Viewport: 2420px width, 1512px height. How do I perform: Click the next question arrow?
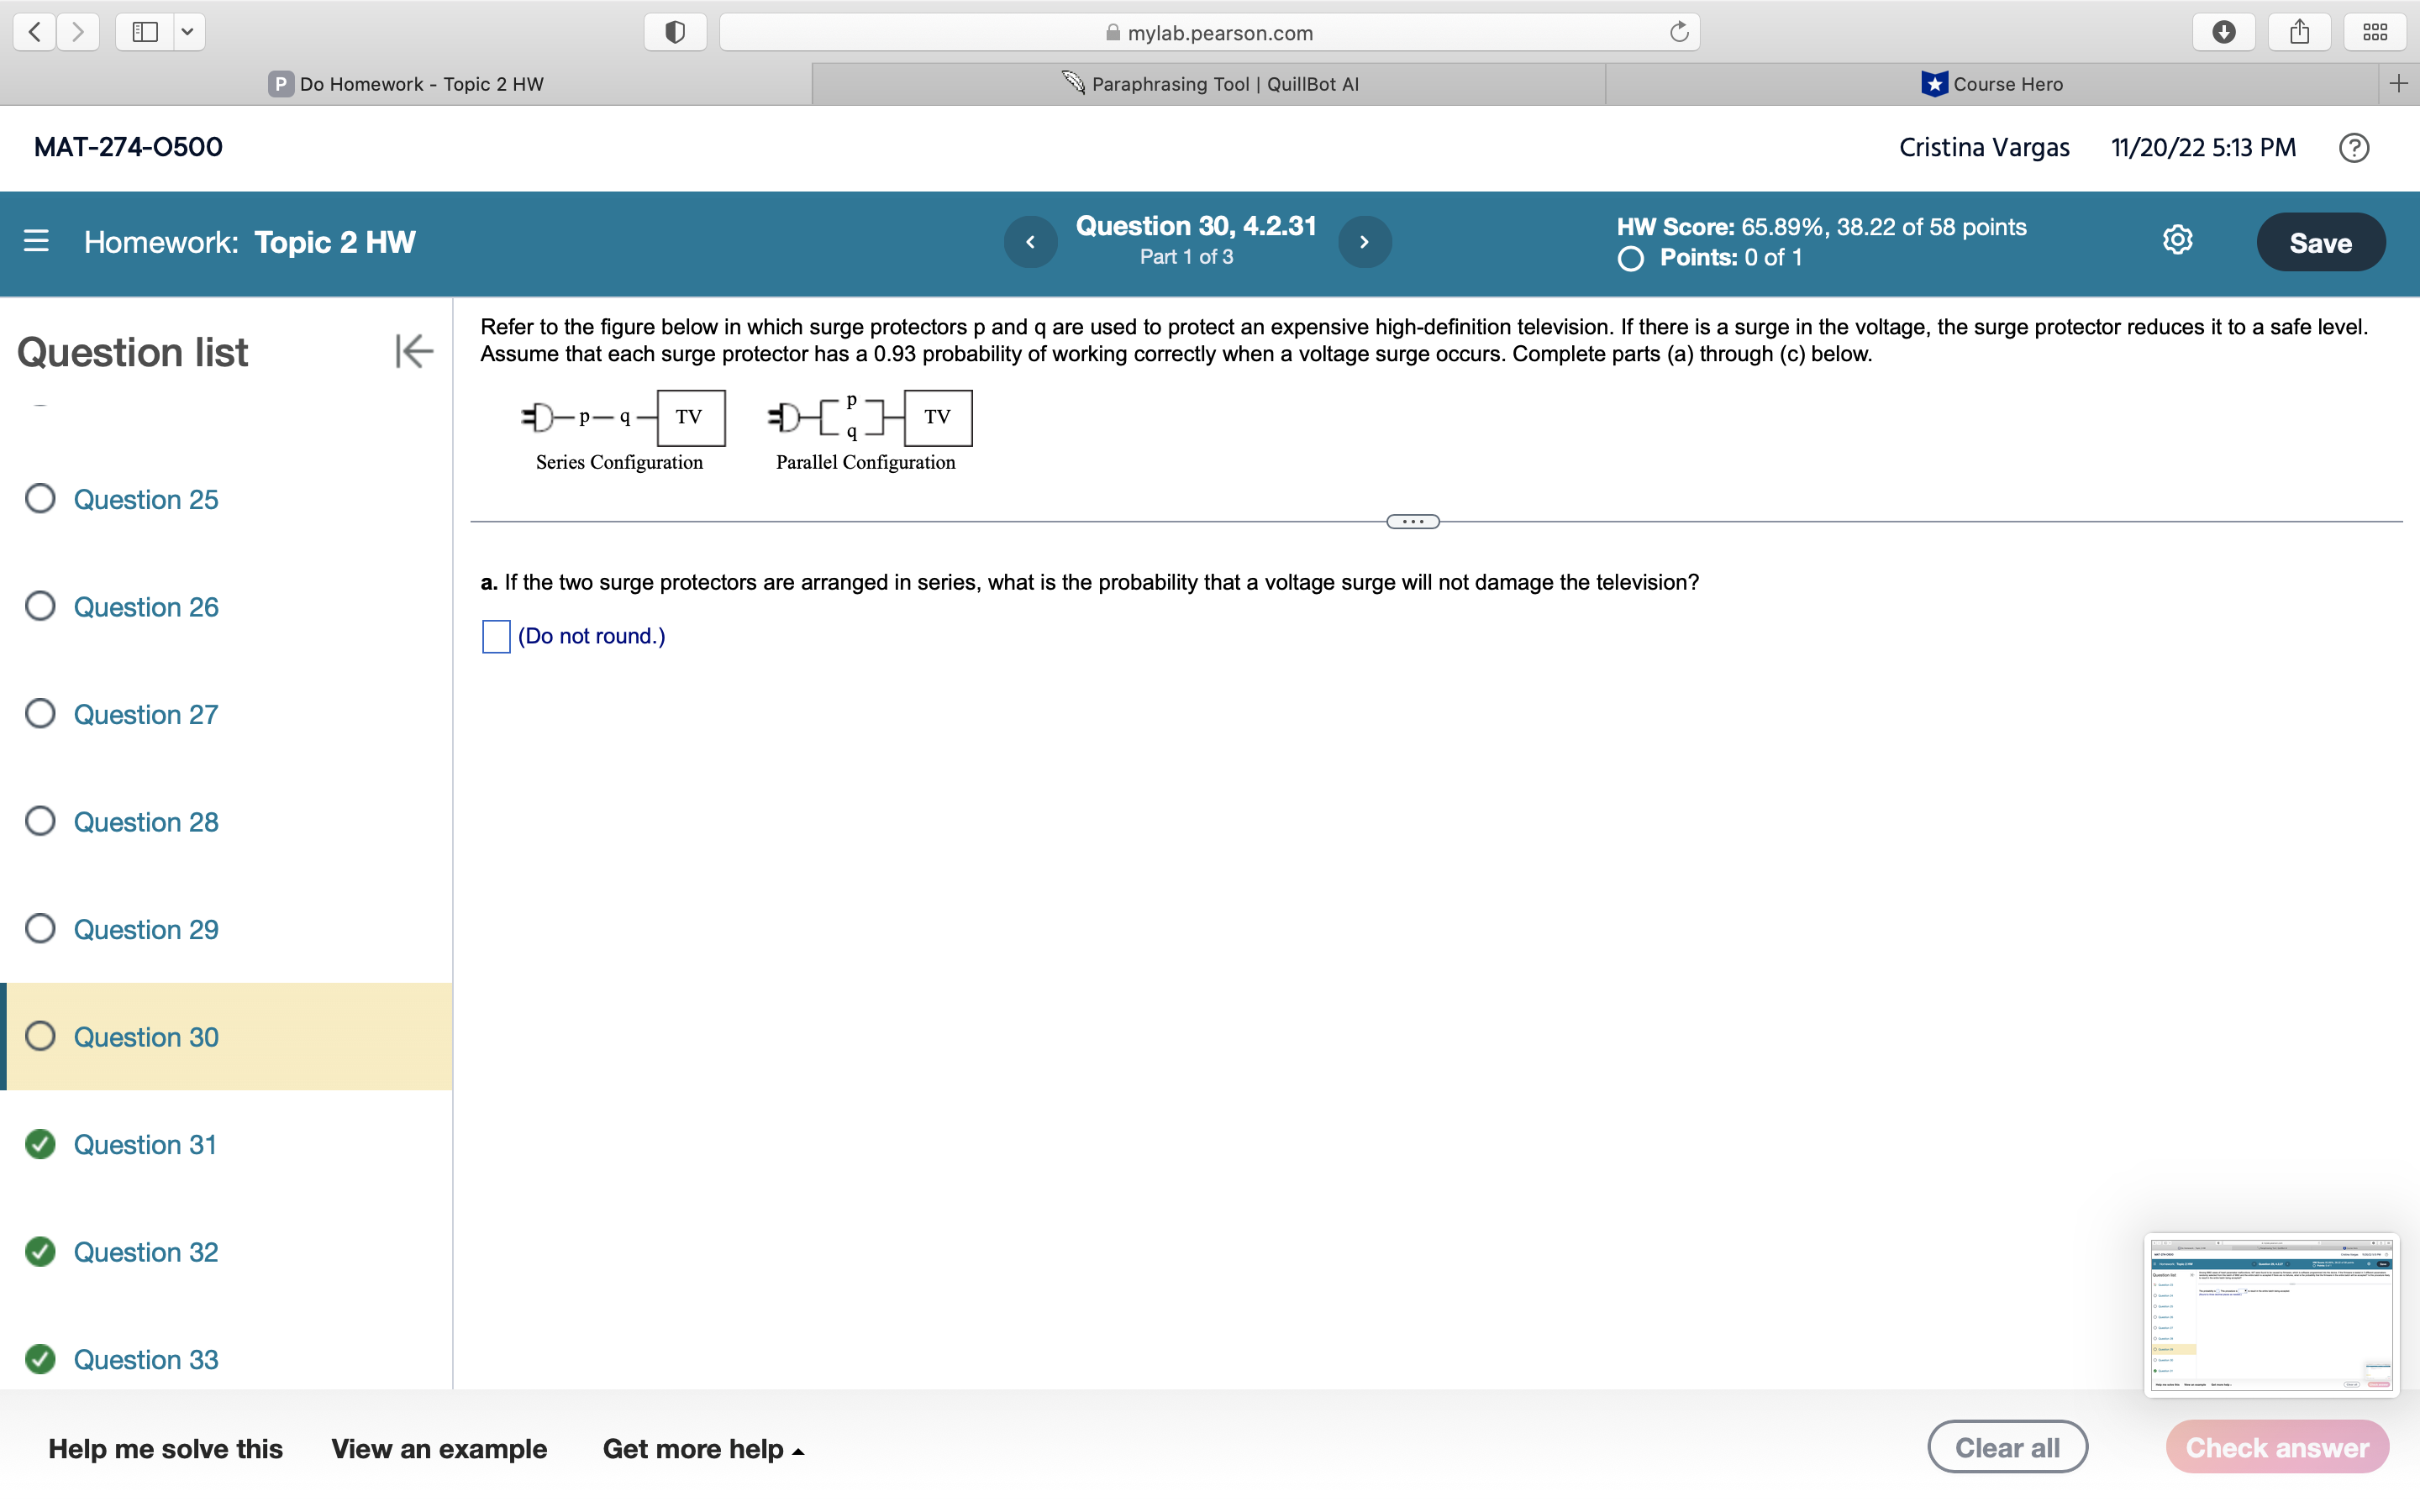tap(1365, 241)
